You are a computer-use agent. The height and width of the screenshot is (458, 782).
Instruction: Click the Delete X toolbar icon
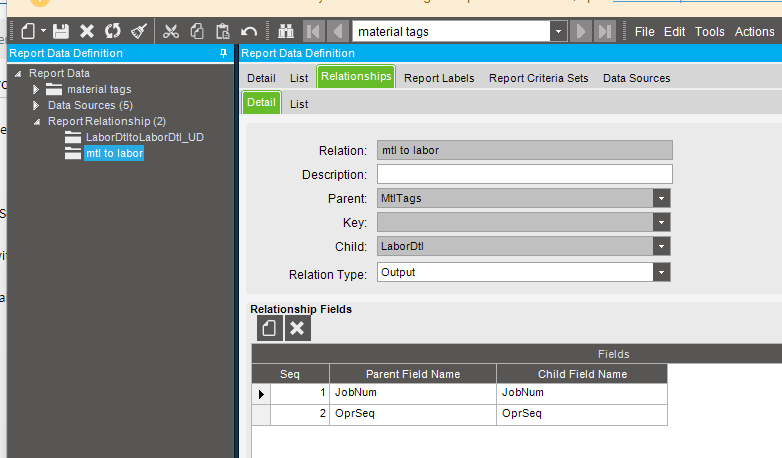coord(87,31)
